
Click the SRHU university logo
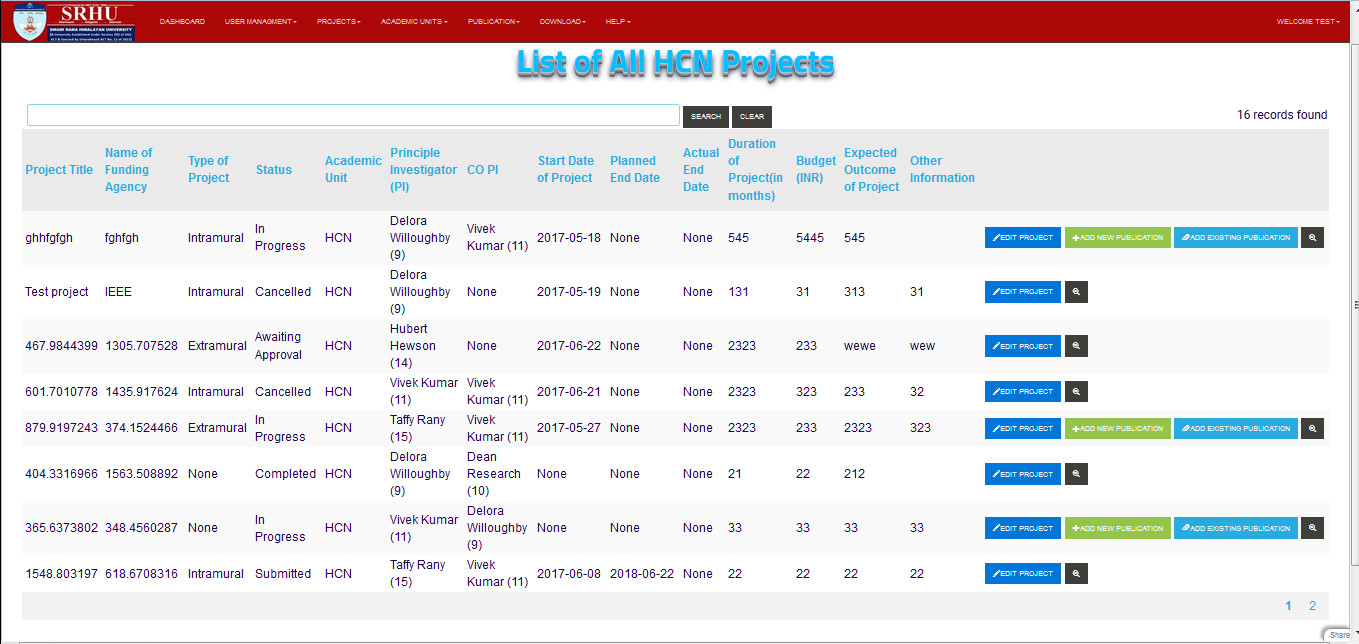(x=74, y=22)
